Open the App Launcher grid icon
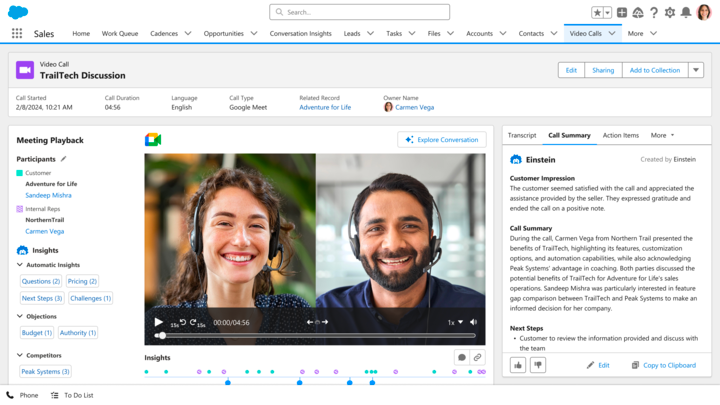The image size is (720, 405). point(17,33)
